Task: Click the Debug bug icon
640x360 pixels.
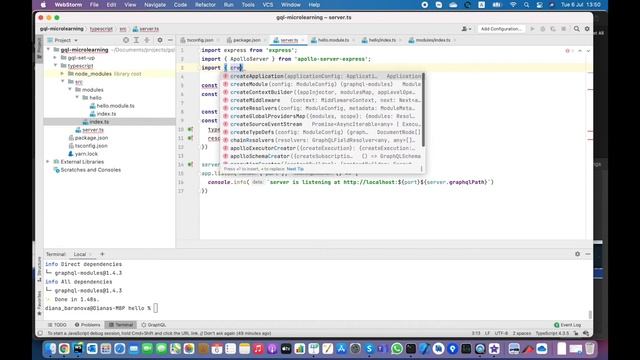Action: [542, 29]
